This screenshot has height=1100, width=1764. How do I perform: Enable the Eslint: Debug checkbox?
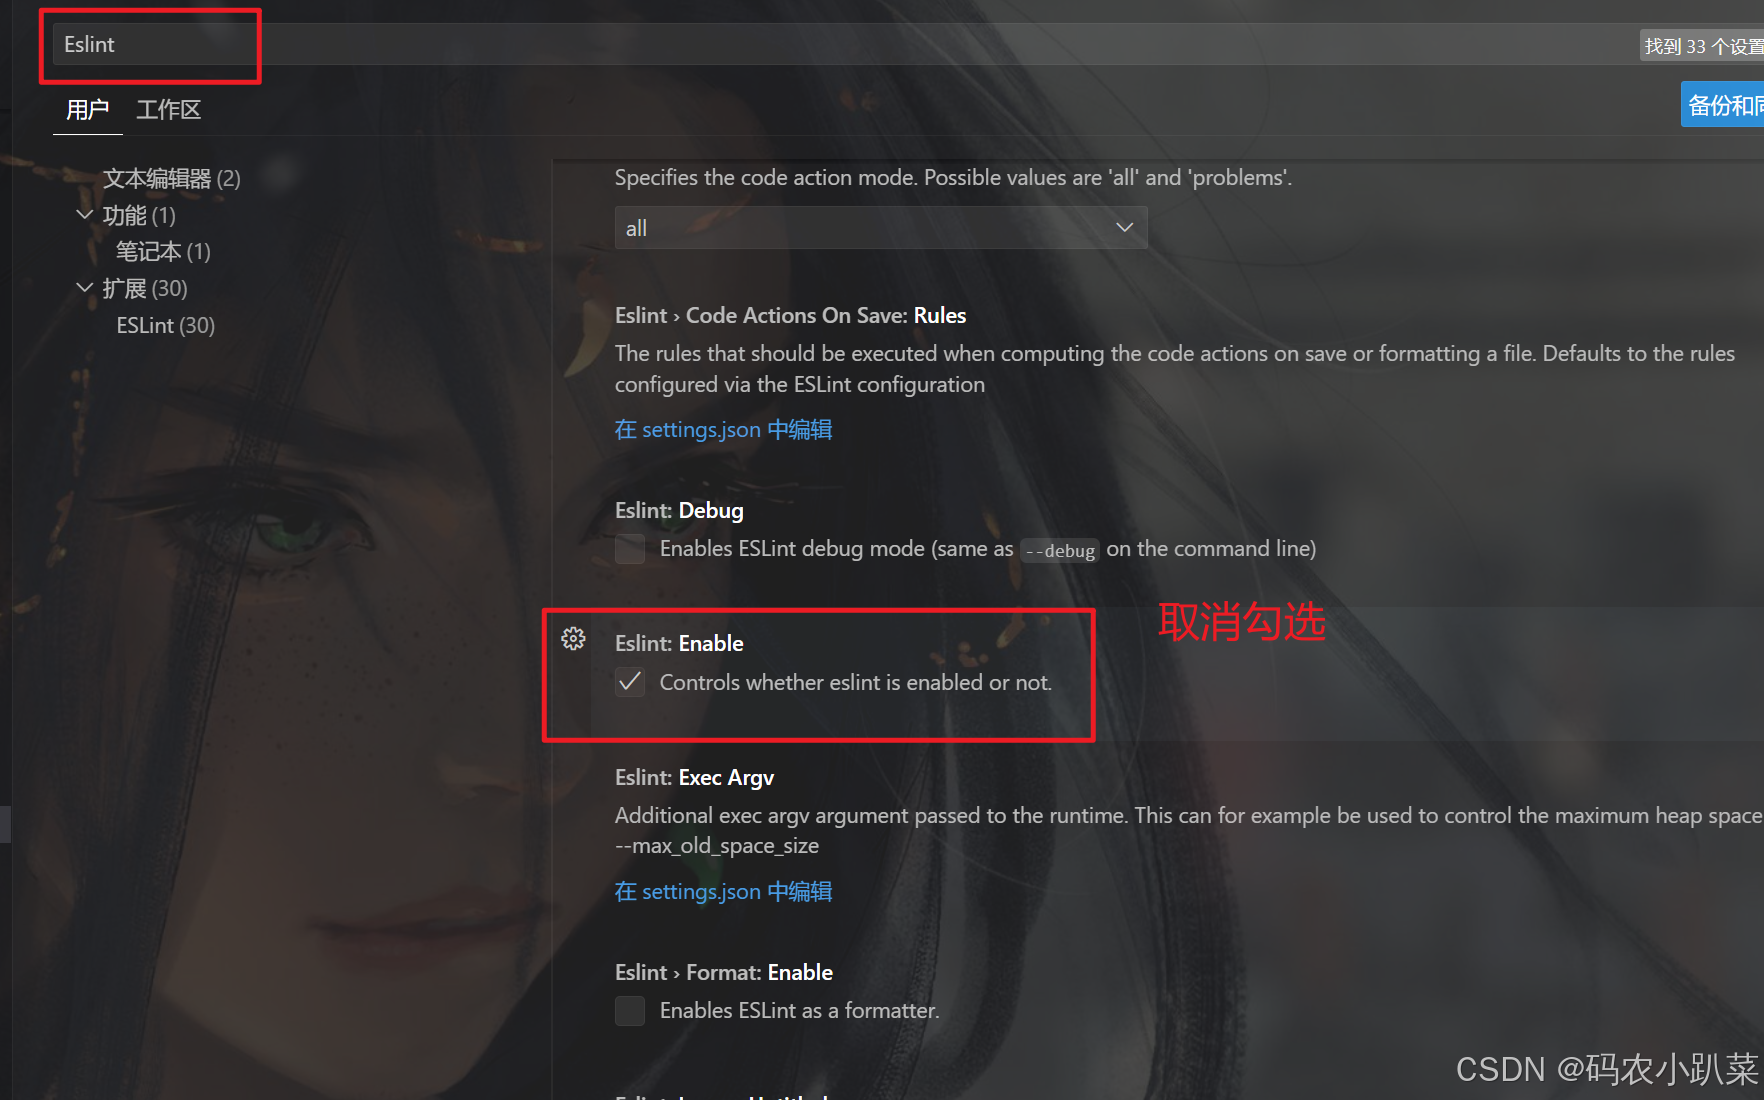[x=630, y=549]
